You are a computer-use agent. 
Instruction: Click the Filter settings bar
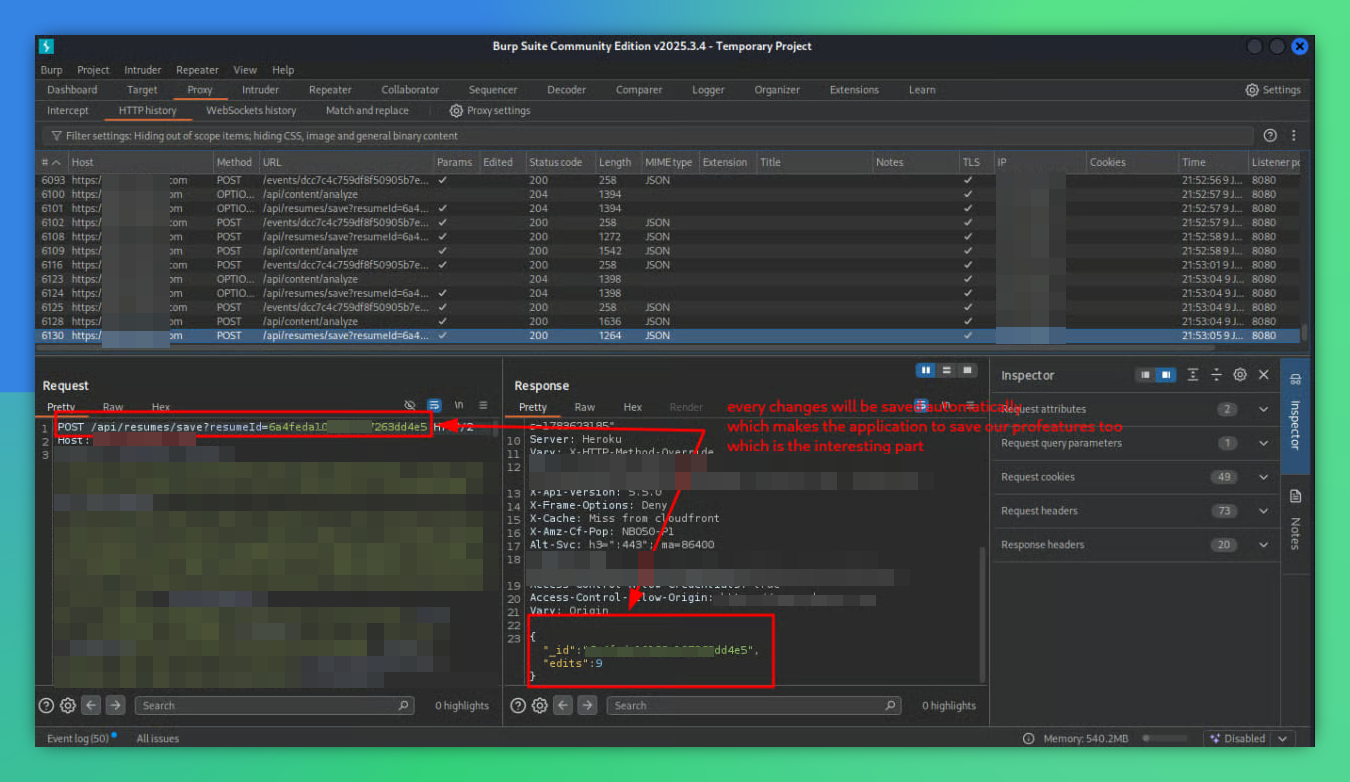pos(647,136)
